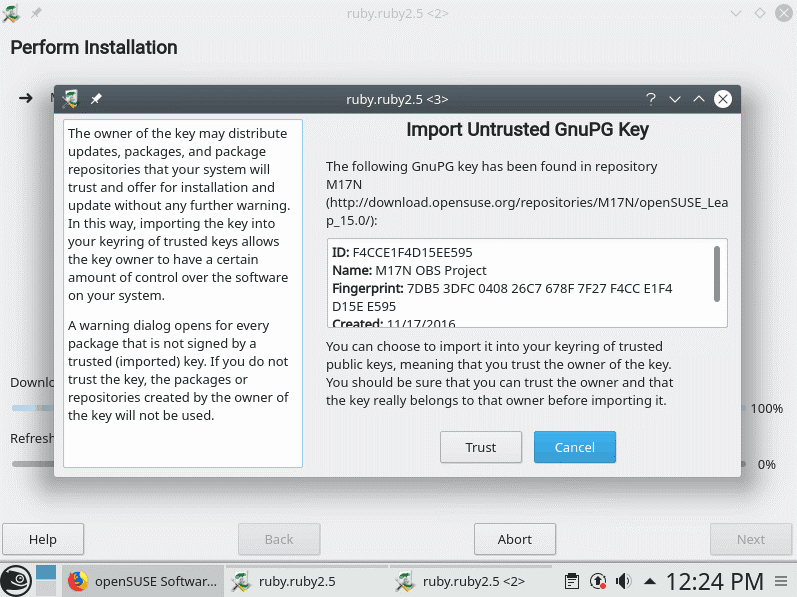Abort the installation
The height and width of the screenshot is (597, 797).
pos(515,539)
